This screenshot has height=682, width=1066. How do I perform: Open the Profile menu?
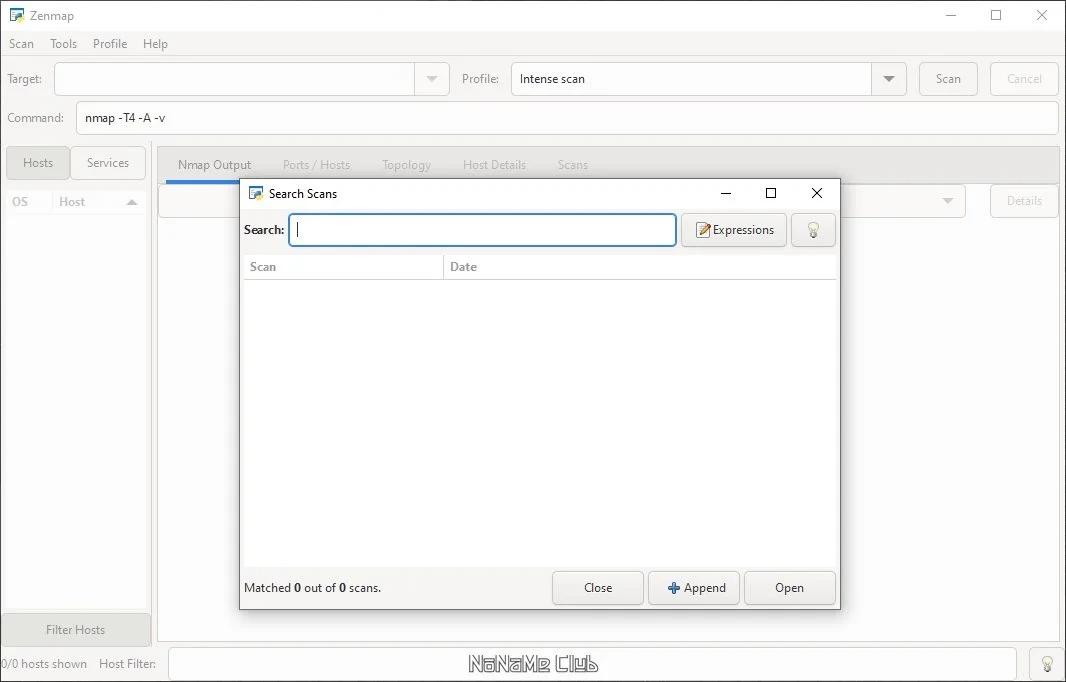110,44
